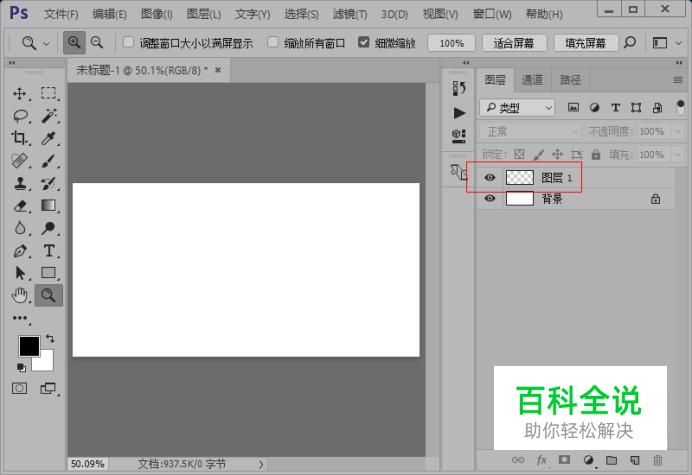Reset to default foreground and background colors
This screenshot has height=475, width=692.
pos(21,367)
